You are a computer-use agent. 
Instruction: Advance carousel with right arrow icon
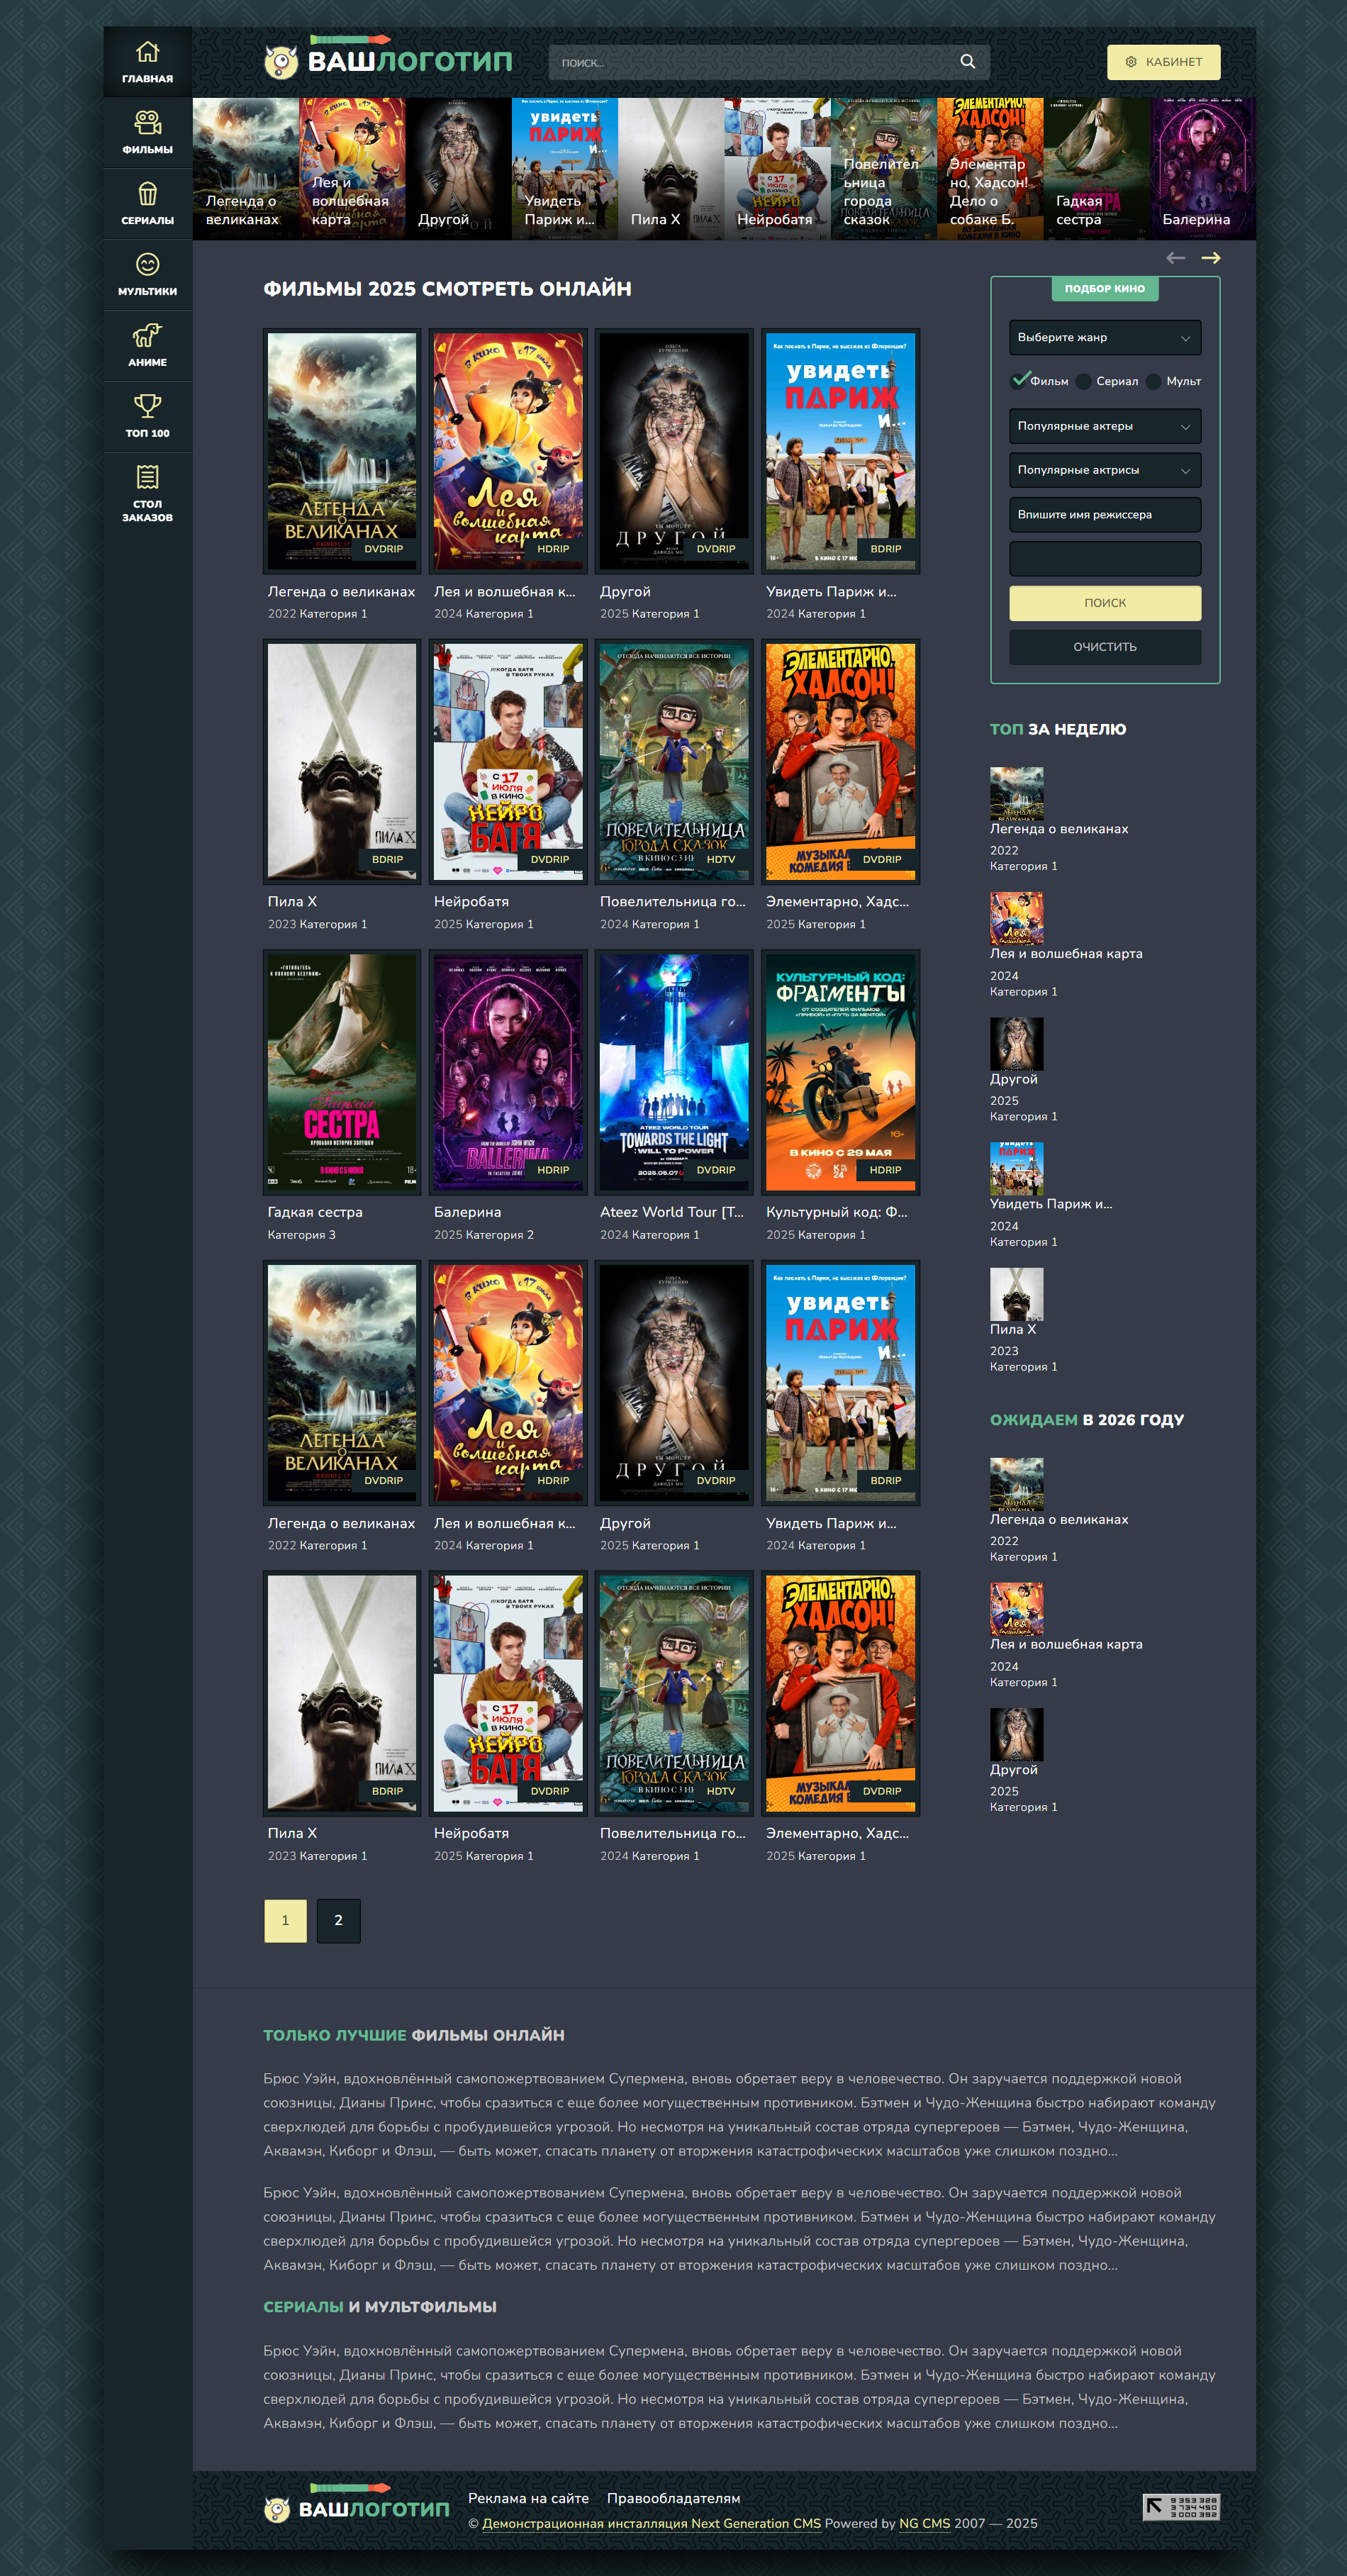(1210, 258)
